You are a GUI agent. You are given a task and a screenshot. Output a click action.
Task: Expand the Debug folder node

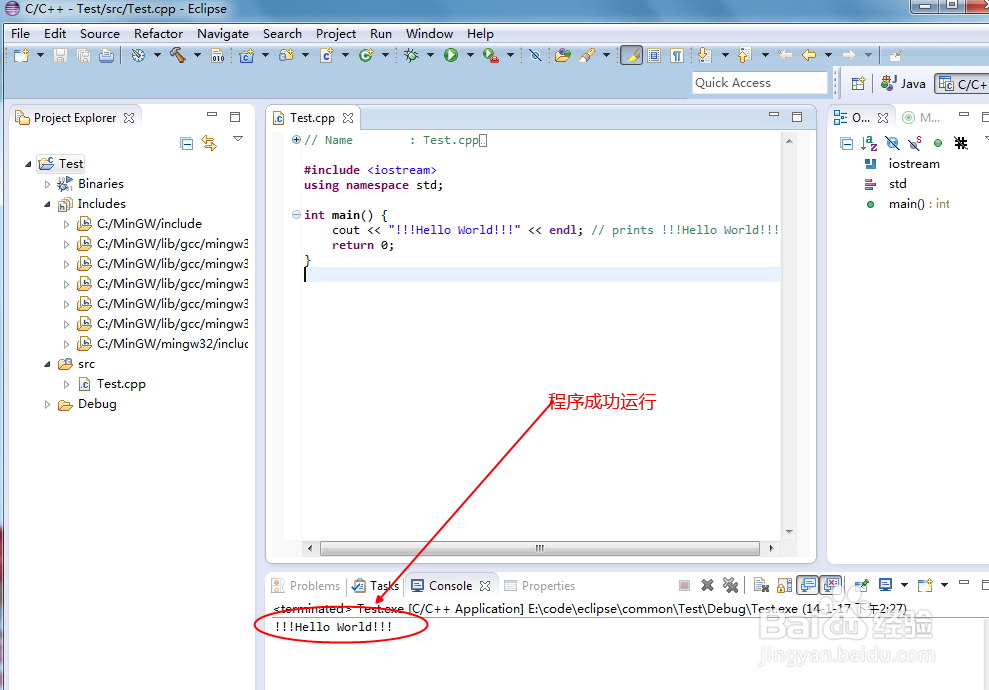click(x=47, y=404)
